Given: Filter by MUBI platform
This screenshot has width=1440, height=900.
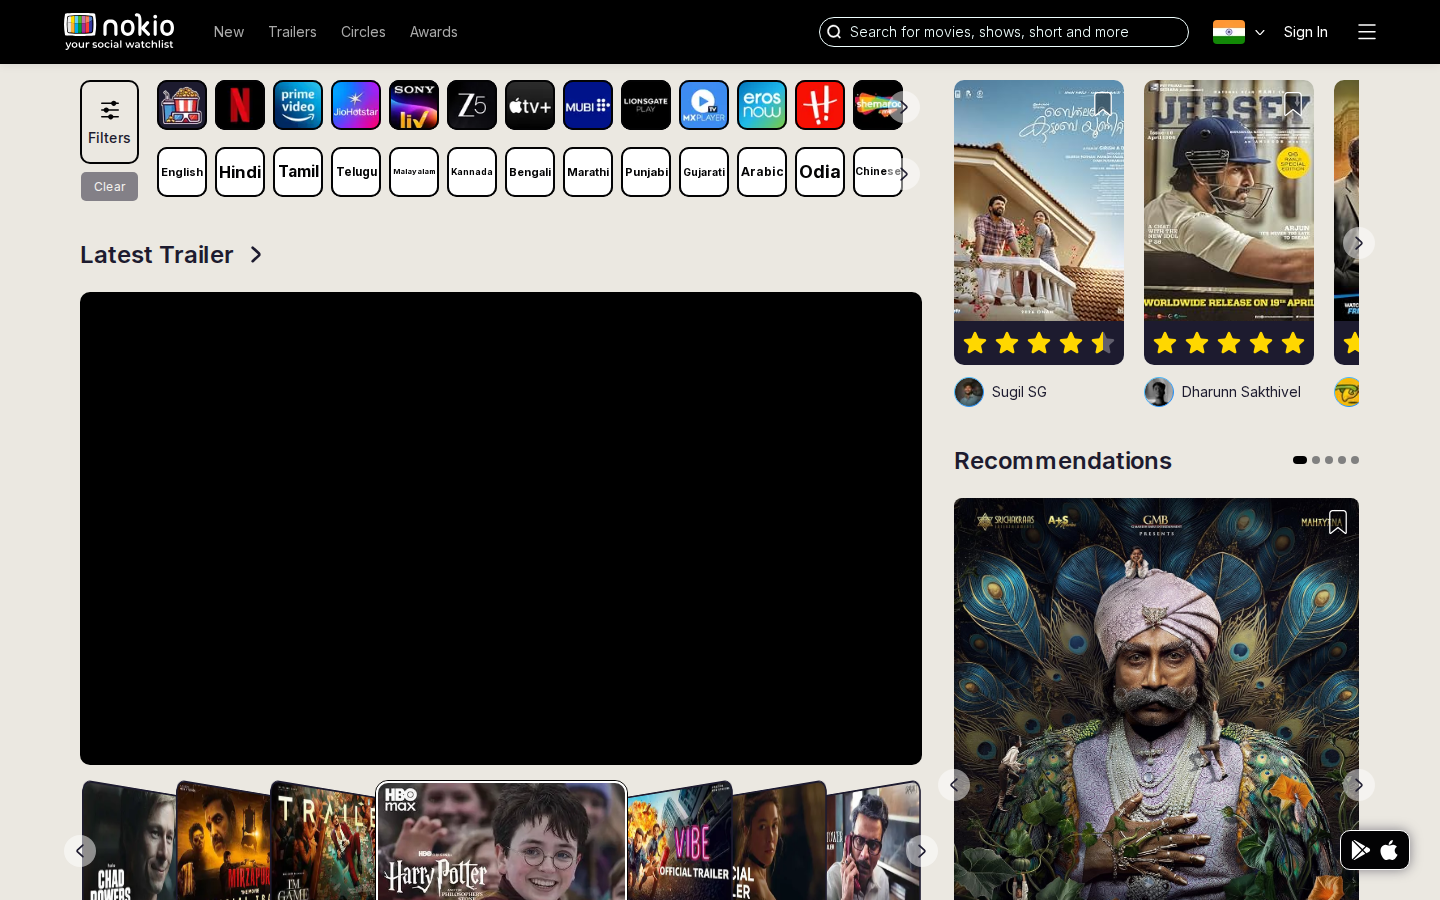Looking at the screenshot, I should click(588, 105).
